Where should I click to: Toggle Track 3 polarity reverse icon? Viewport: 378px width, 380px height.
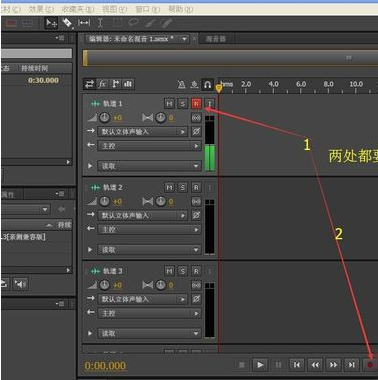196,299
